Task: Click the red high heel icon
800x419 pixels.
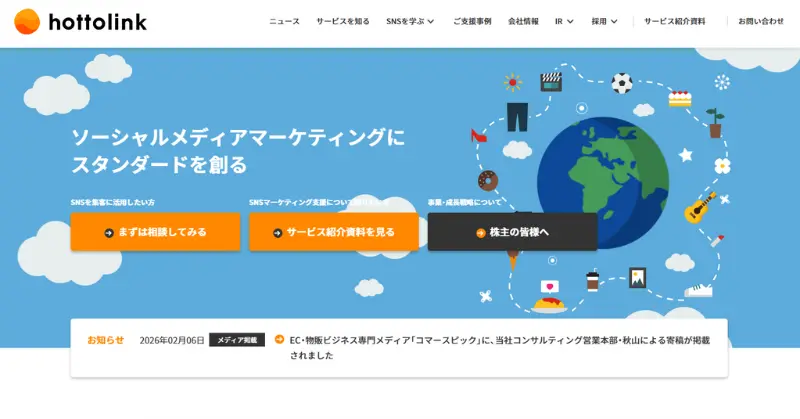Action: point(478,135)
